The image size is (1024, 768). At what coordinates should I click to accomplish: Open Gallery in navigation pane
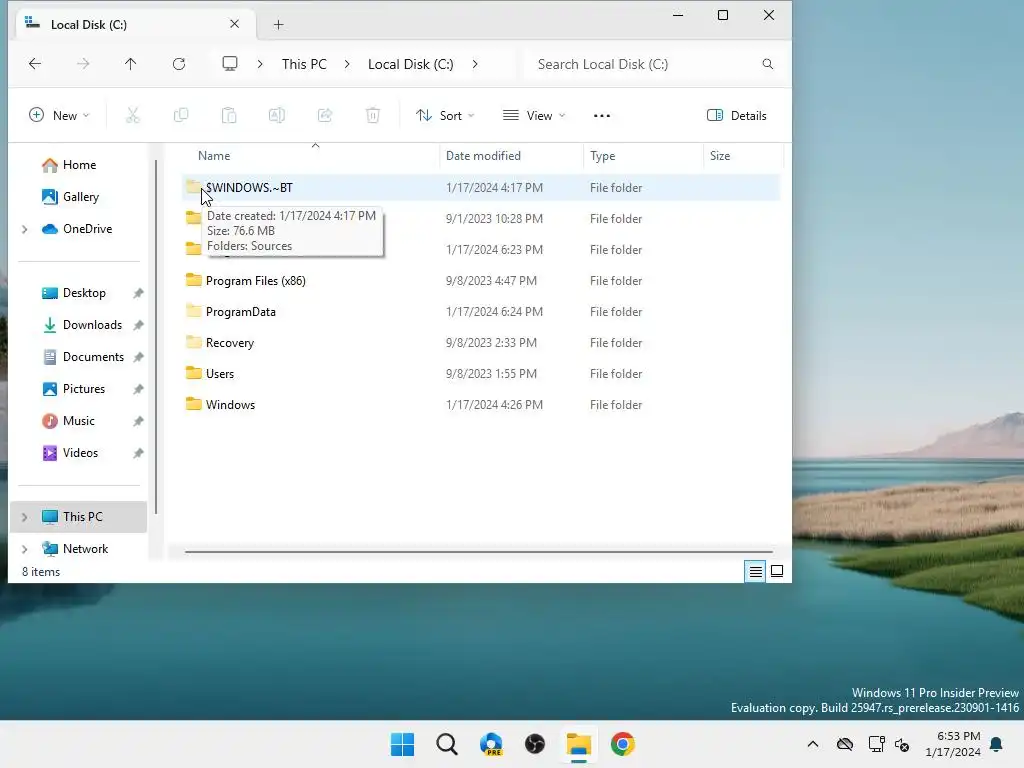[x=79, y=197]
